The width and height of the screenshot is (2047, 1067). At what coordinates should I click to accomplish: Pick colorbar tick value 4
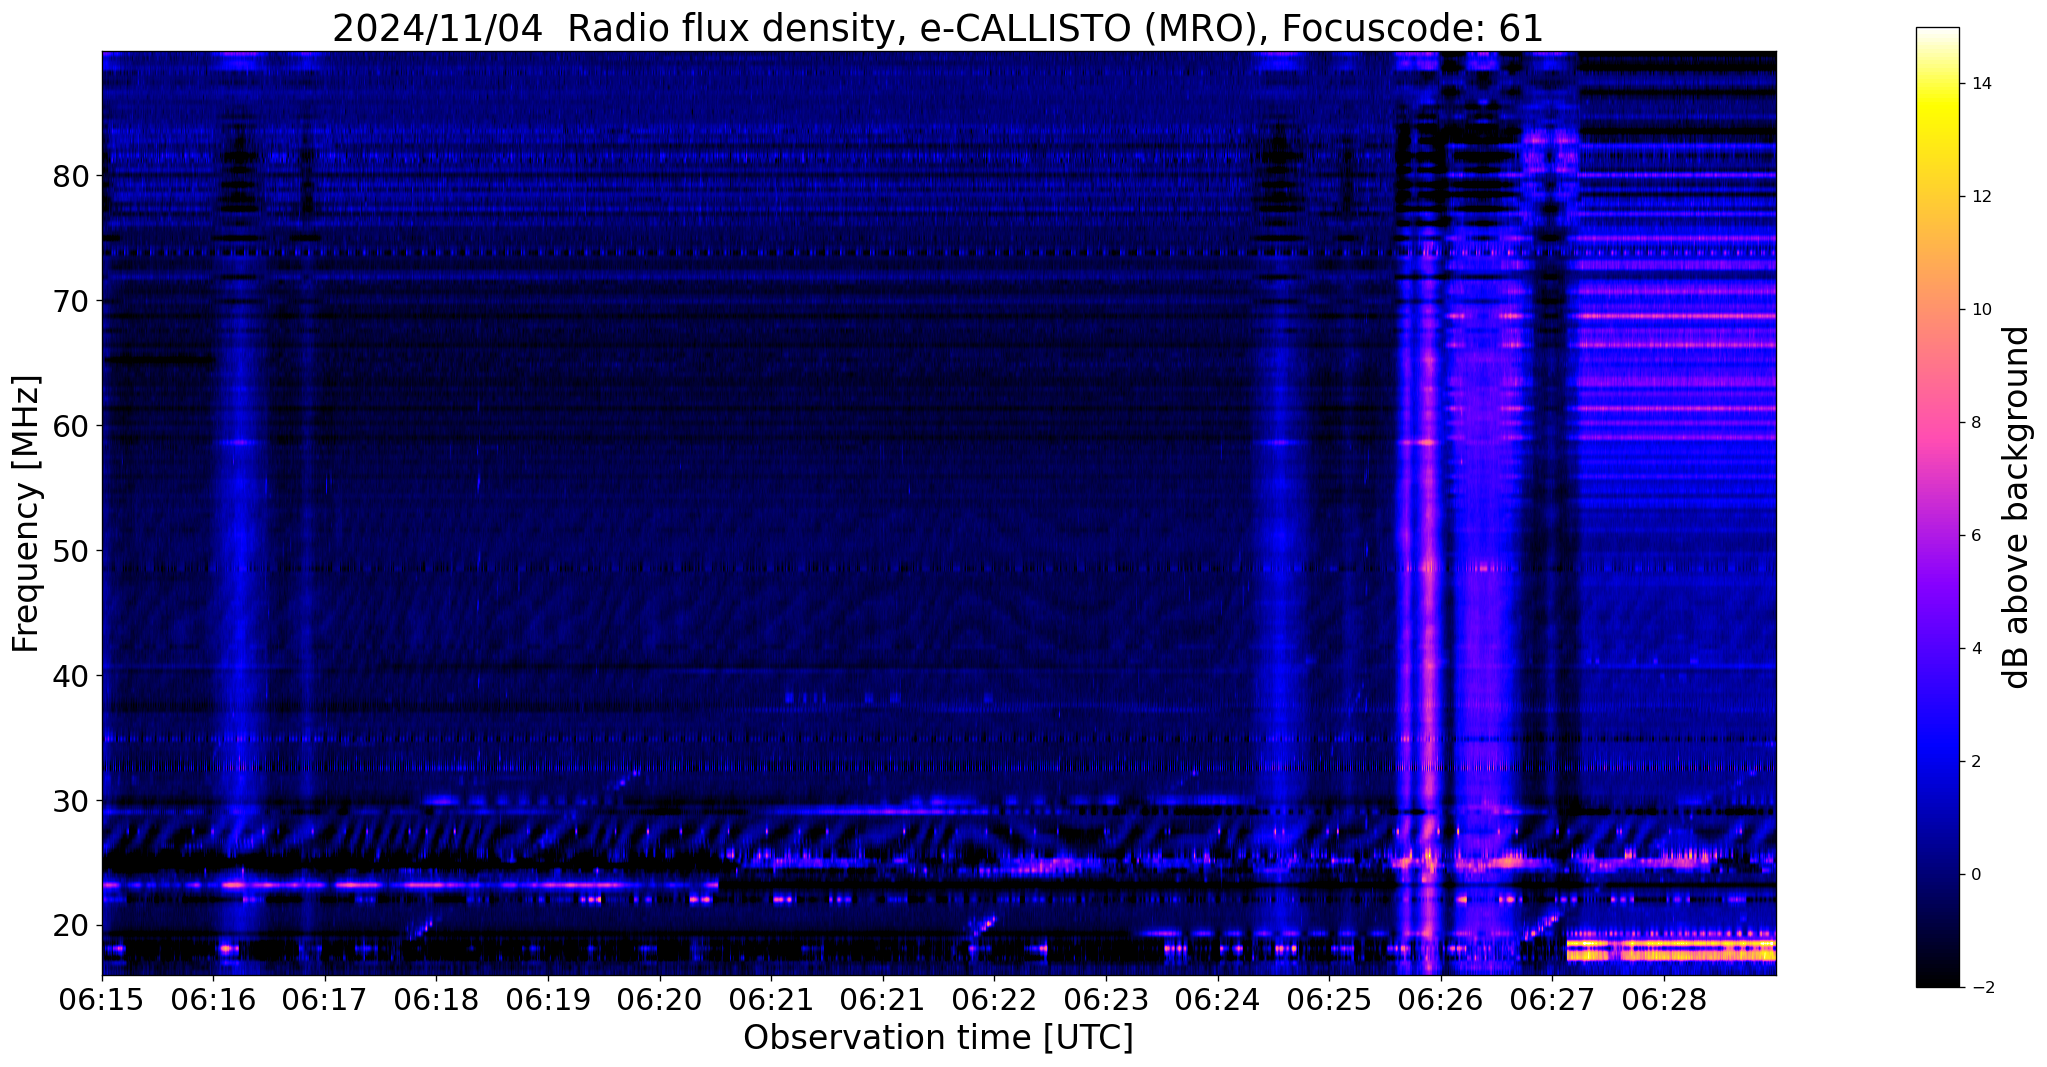1976,649
